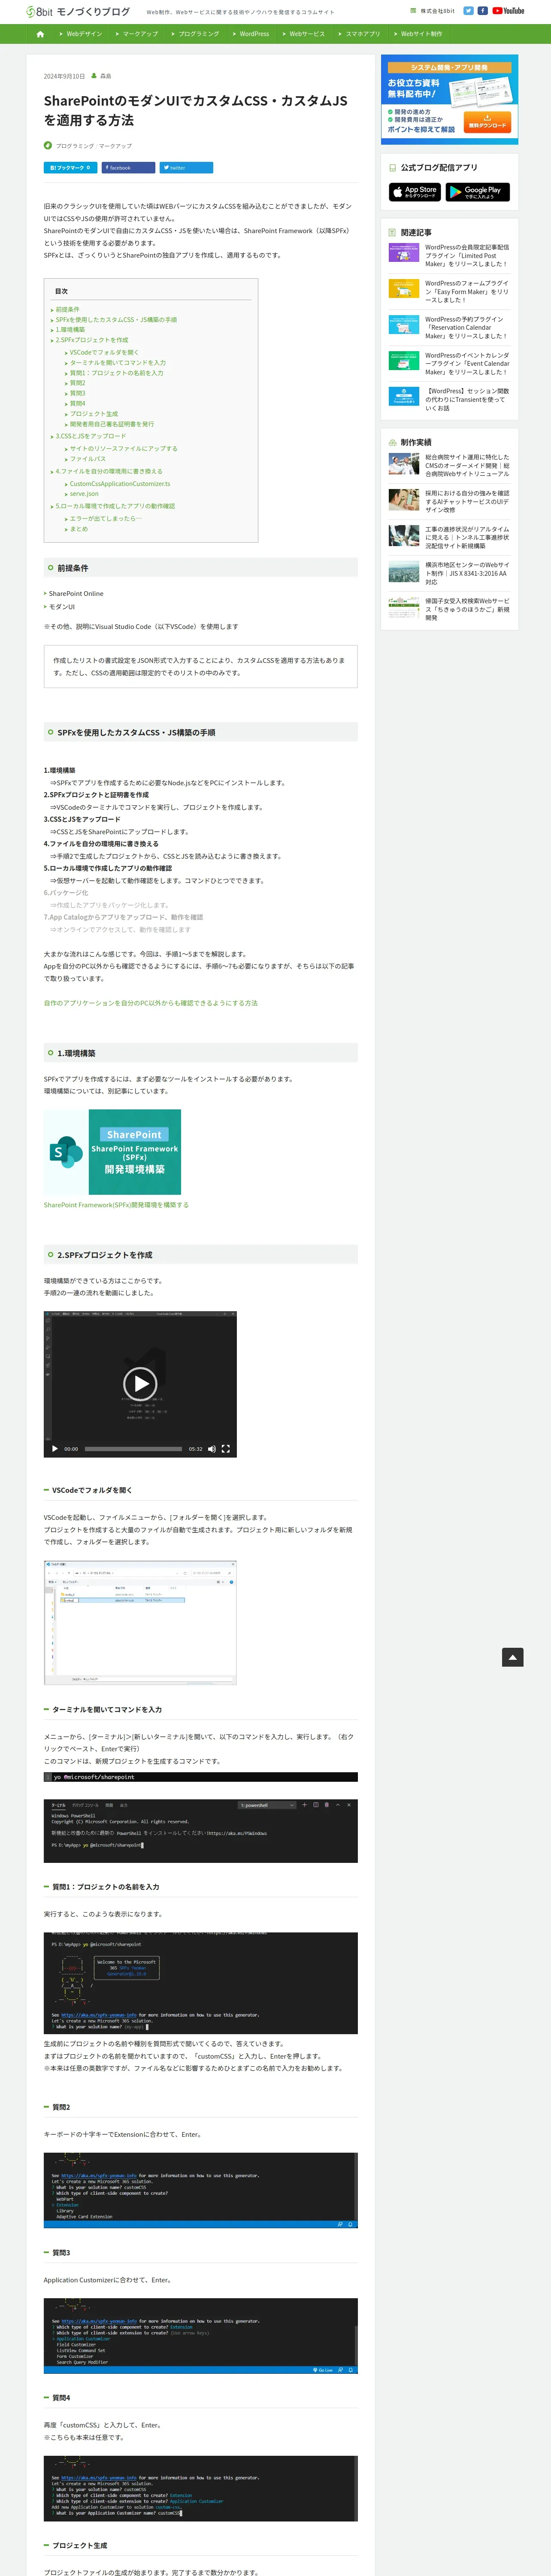Viewport: 551px width, 2576px height.
Task: Jump to 5.ローカル環境で作成したアプリの動作確認 in contents
Action: tap(114, 506)
